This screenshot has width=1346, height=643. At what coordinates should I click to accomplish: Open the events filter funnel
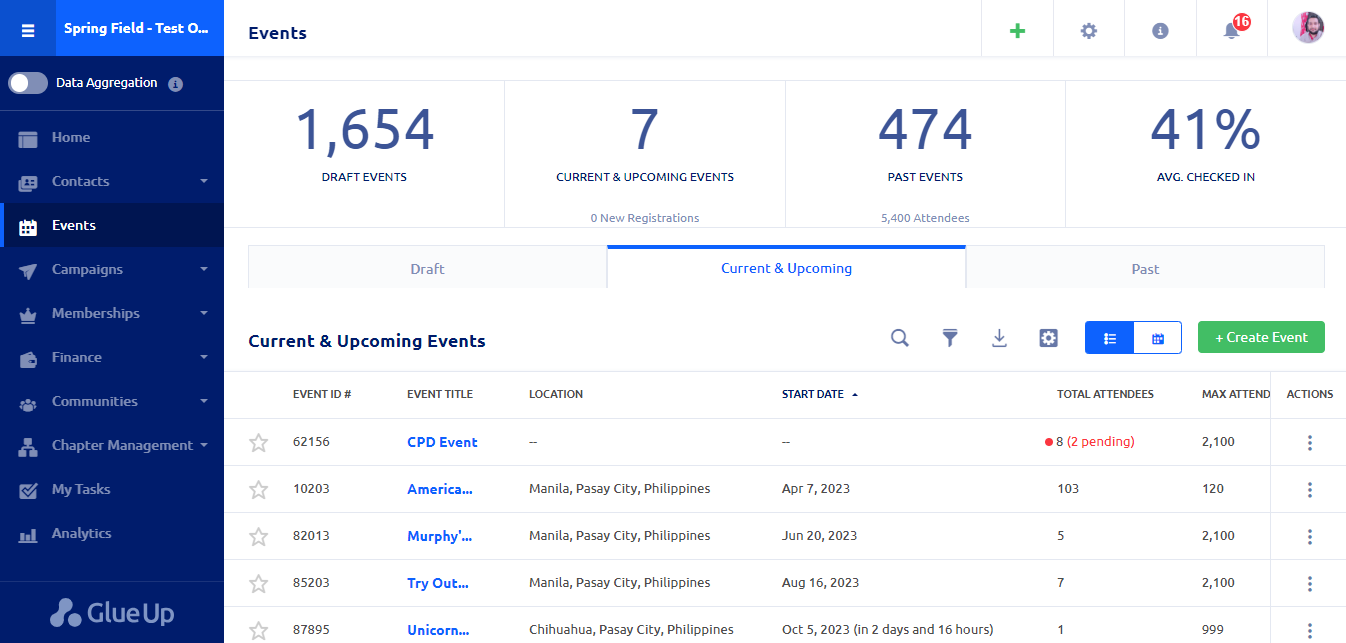[950, 338]
